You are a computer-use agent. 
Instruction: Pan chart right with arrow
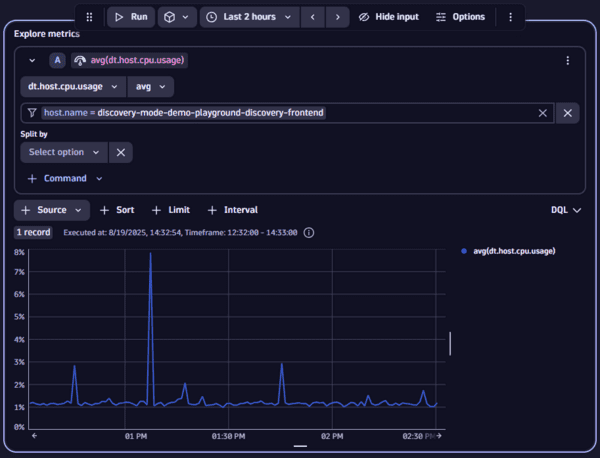(x=439, y=436)
